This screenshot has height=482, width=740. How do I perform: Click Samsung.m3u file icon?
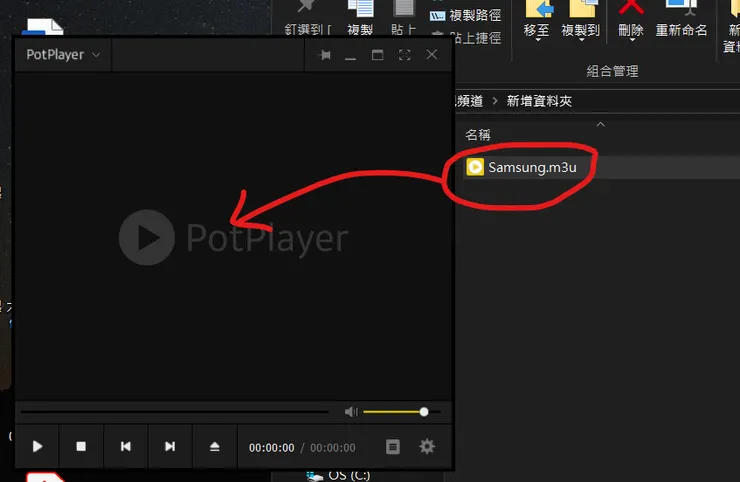click(x=475, y=167)
